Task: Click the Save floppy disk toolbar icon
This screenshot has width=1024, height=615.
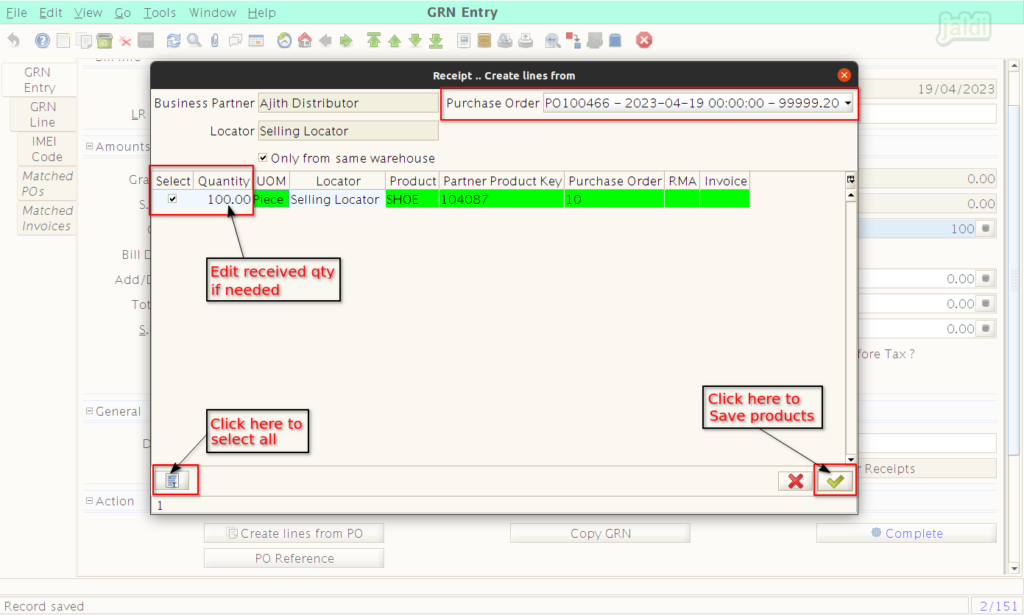Action: [x=146, y=40]
